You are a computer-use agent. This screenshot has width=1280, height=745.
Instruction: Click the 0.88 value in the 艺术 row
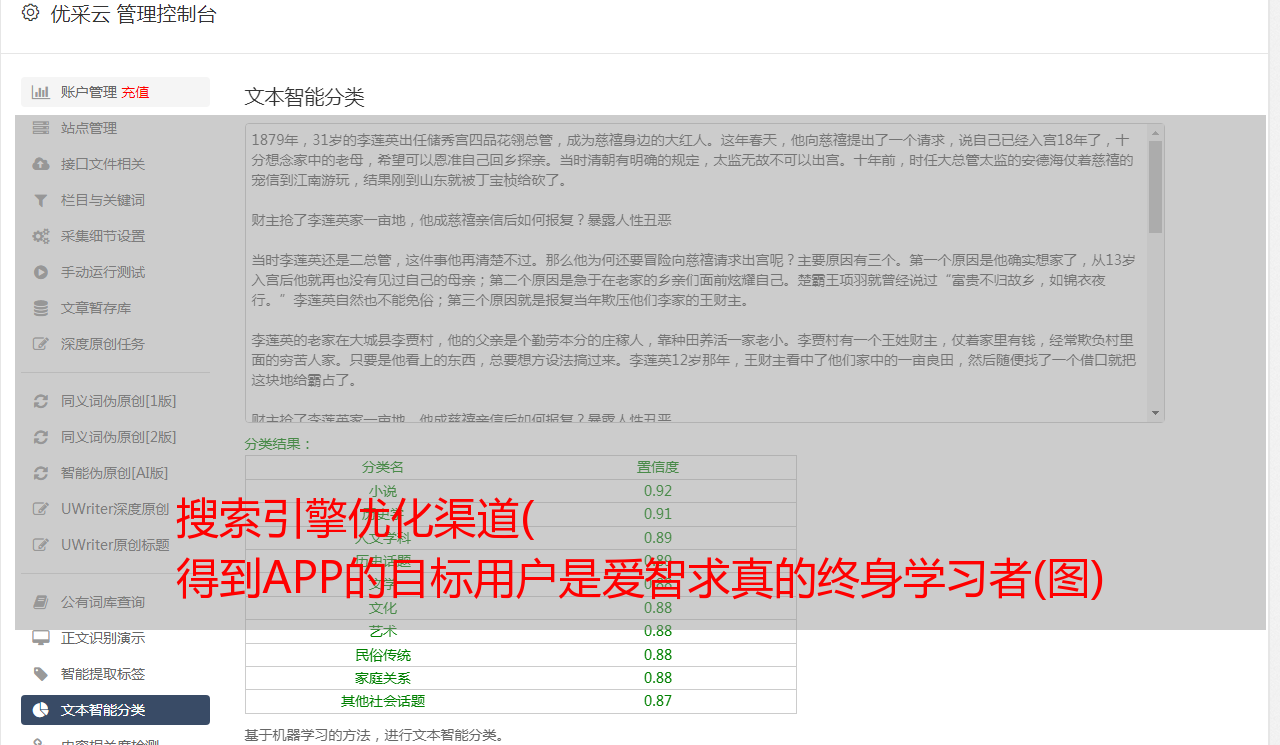coord(658,631)
